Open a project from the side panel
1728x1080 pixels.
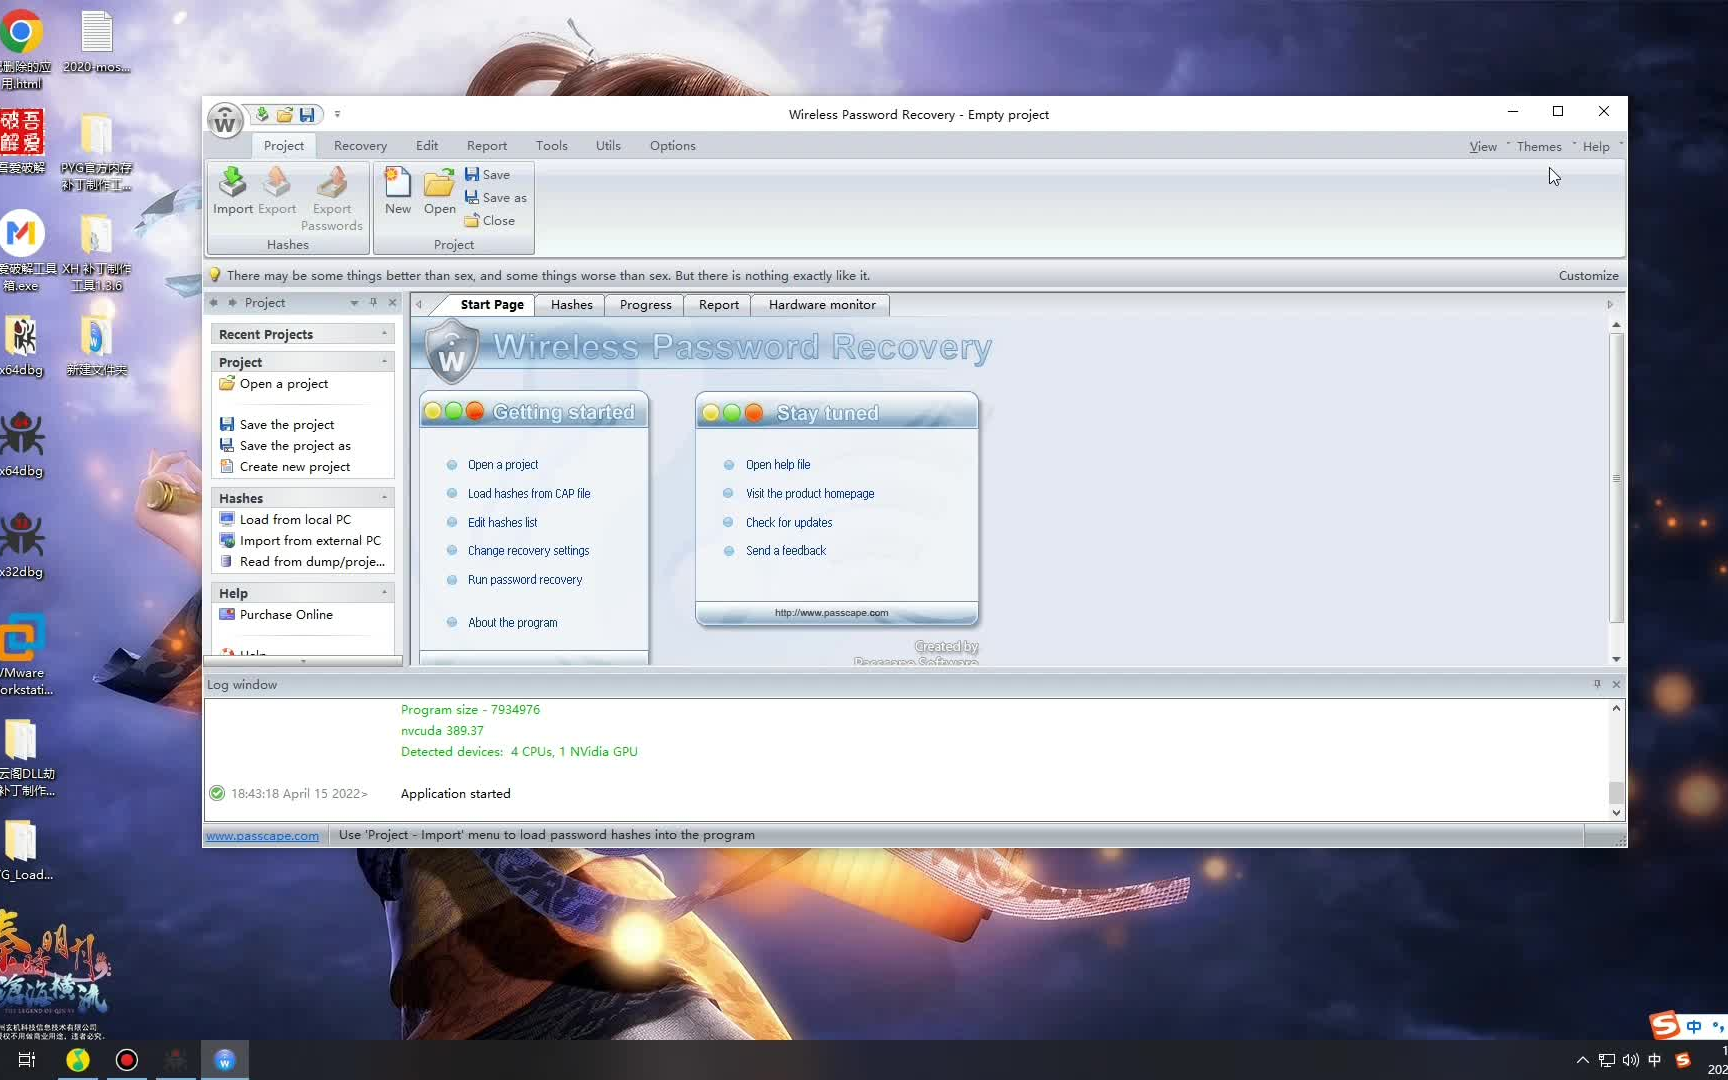(283, 384)
